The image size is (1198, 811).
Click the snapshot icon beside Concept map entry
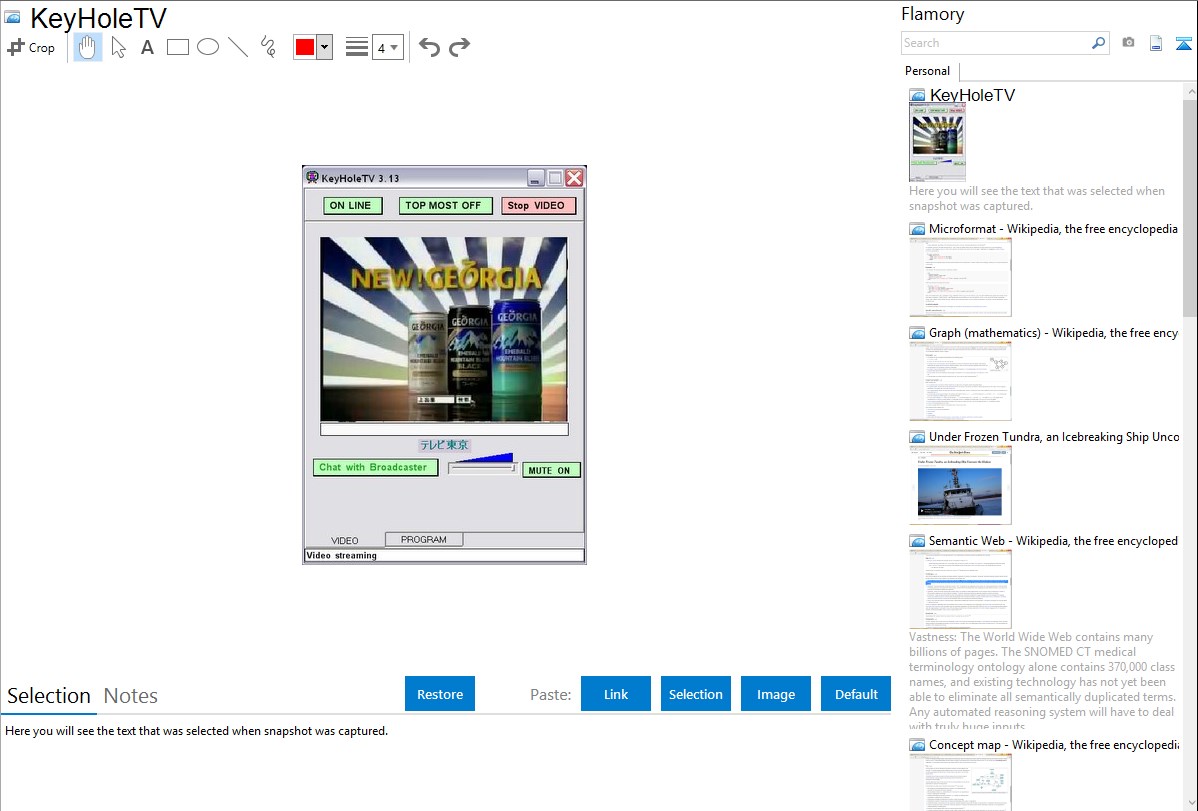click(x=917, y=745)
